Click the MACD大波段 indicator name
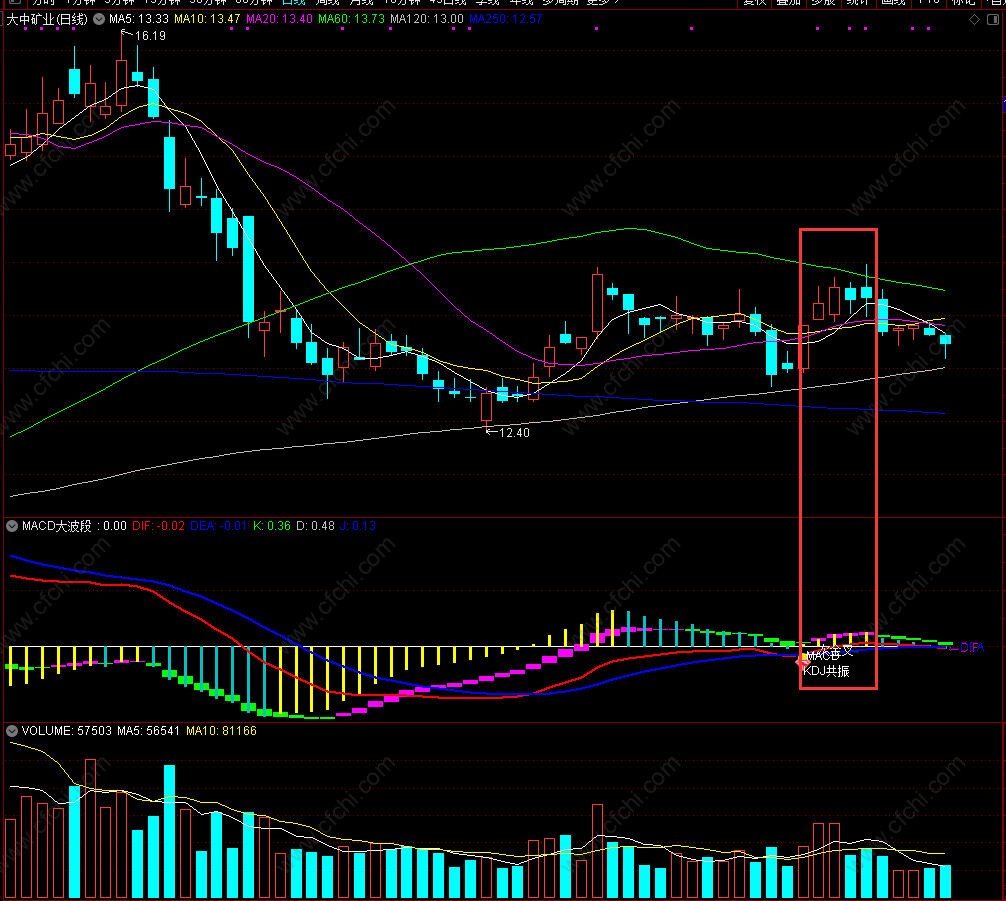This screenshot has height=901, width=1006. pos(57,526)
